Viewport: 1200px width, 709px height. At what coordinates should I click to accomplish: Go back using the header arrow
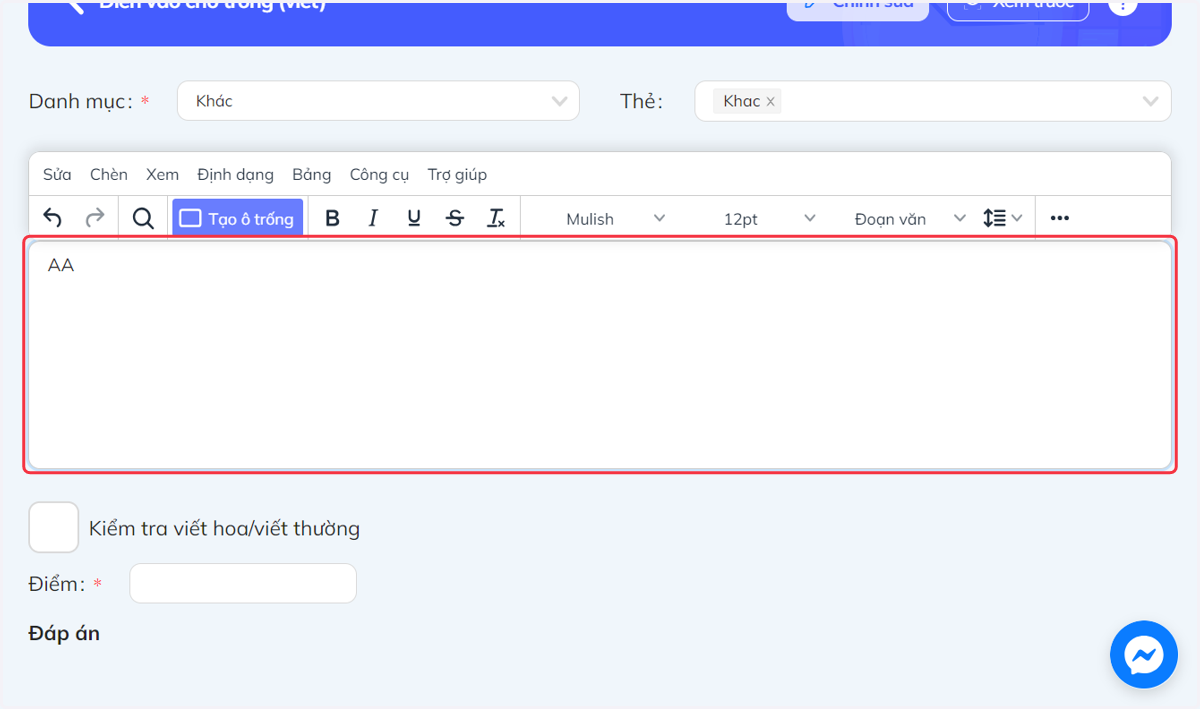pyautogui.click(x=74, y=6)
